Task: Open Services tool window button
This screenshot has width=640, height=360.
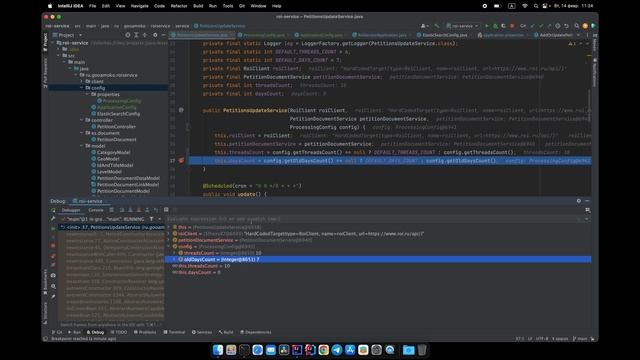Action: click(202, 332)
